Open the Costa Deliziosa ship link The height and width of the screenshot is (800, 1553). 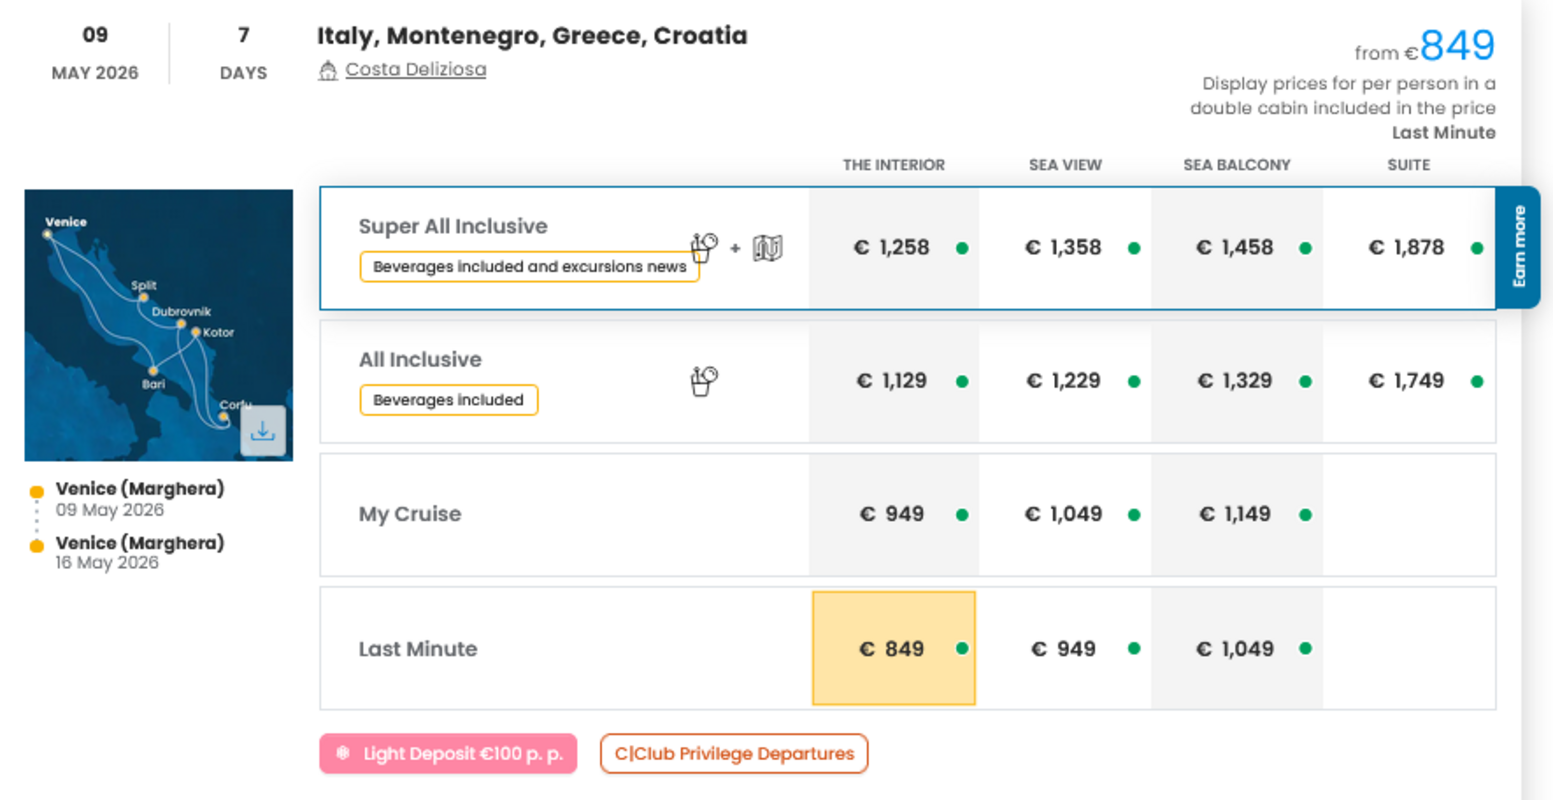coord(415,68)
